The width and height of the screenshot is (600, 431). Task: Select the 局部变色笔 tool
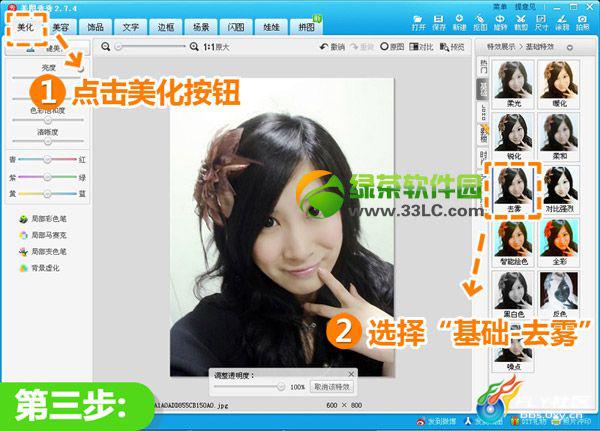tap(43, 251)
